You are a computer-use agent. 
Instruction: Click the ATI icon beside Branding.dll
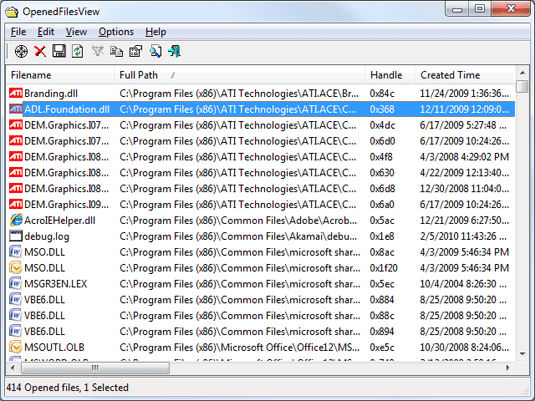click(16, 93)
